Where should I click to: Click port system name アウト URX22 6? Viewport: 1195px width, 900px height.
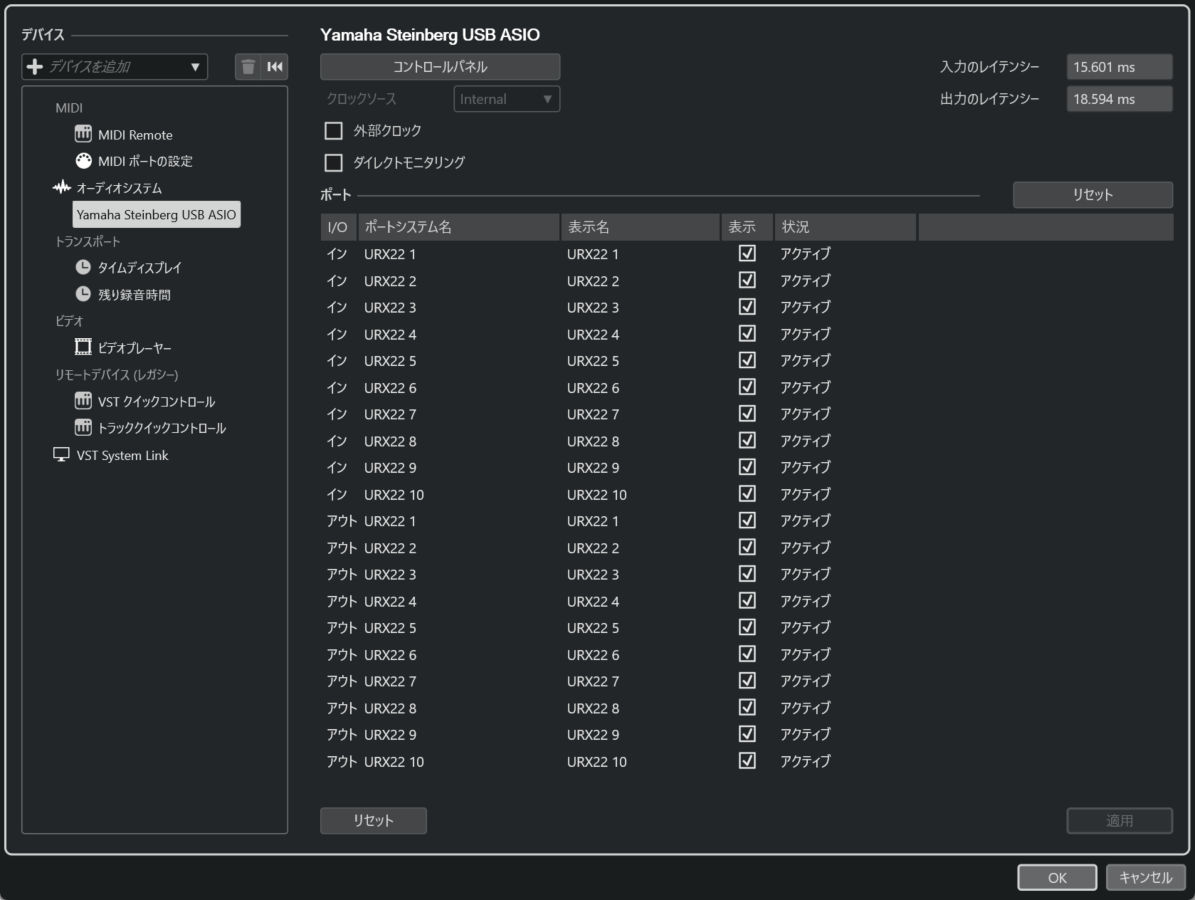390,655
